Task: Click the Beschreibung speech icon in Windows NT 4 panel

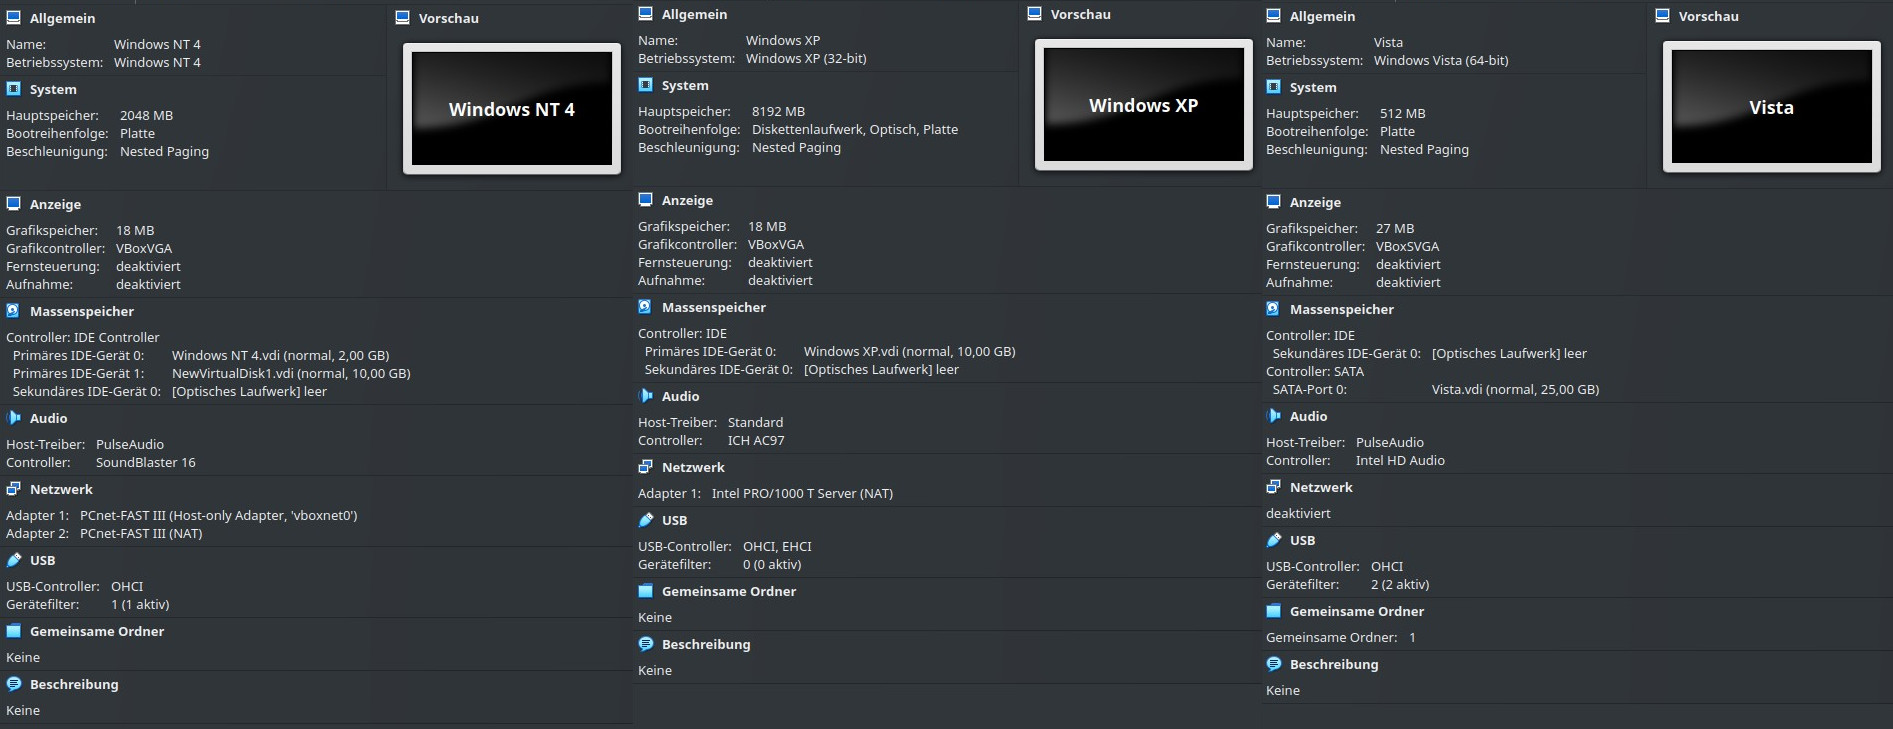Action: 14,684
